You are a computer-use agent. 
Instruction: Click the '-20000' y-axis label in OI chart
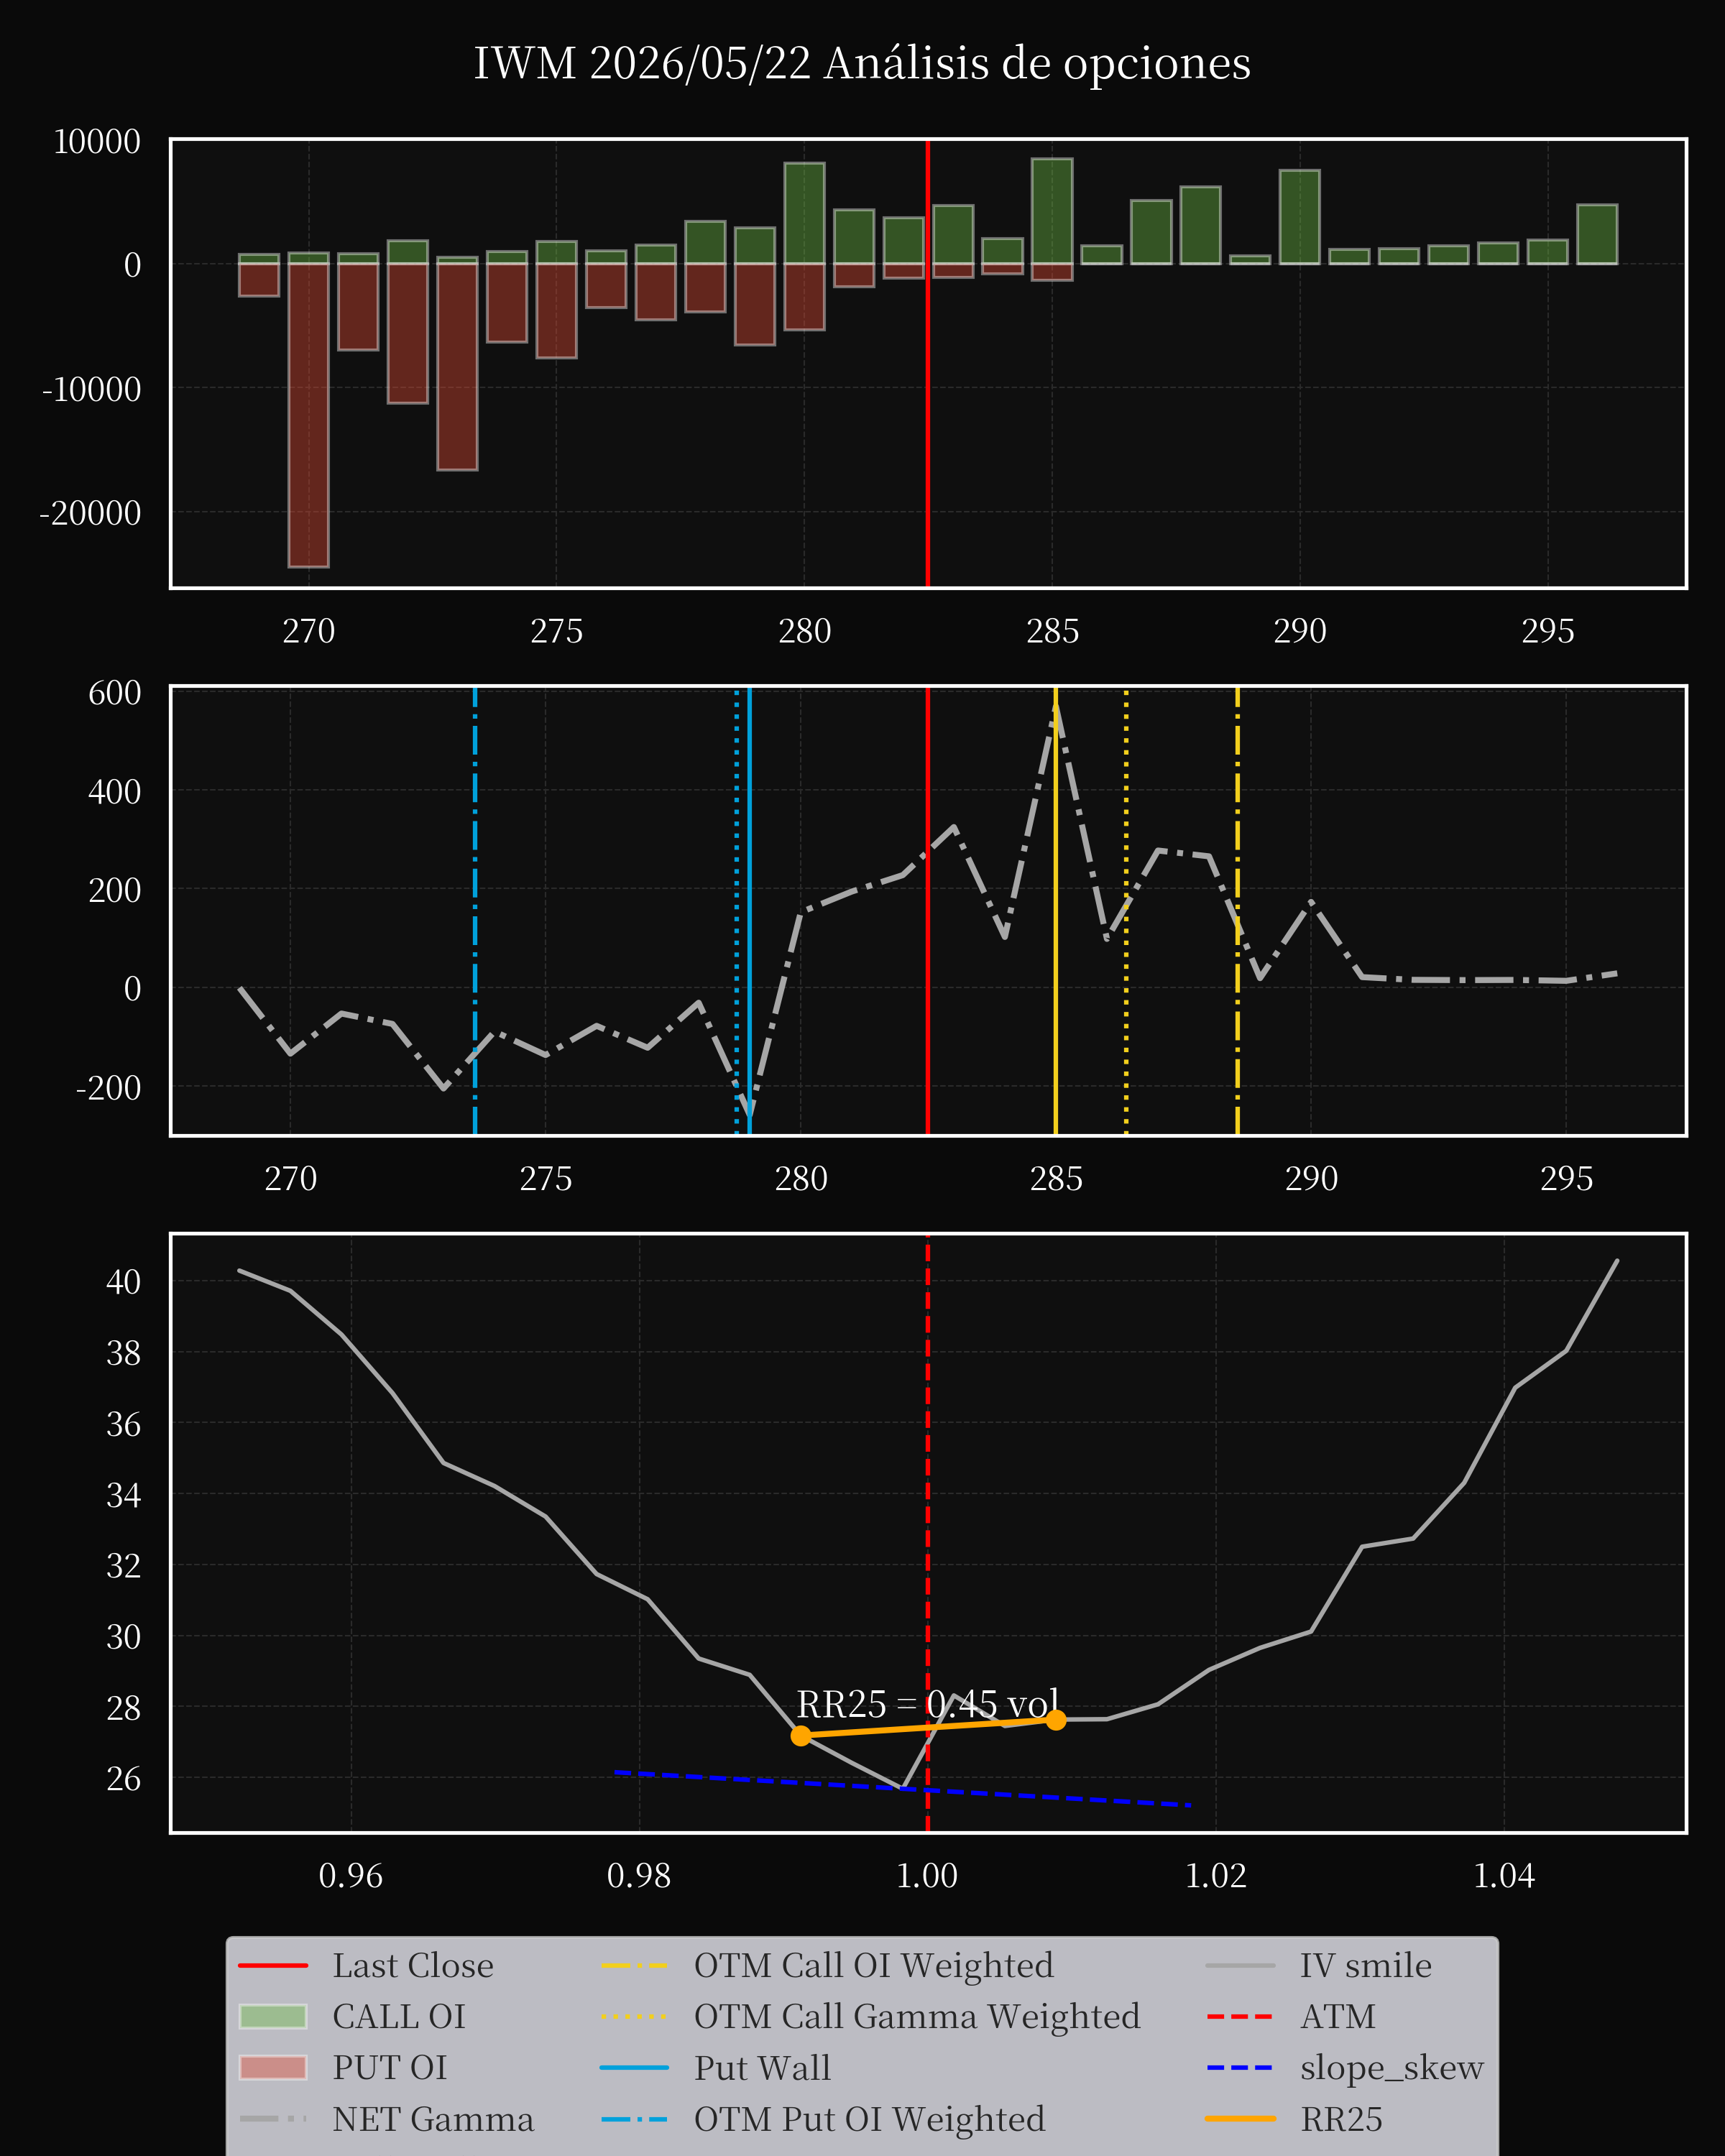click(90, 513)
